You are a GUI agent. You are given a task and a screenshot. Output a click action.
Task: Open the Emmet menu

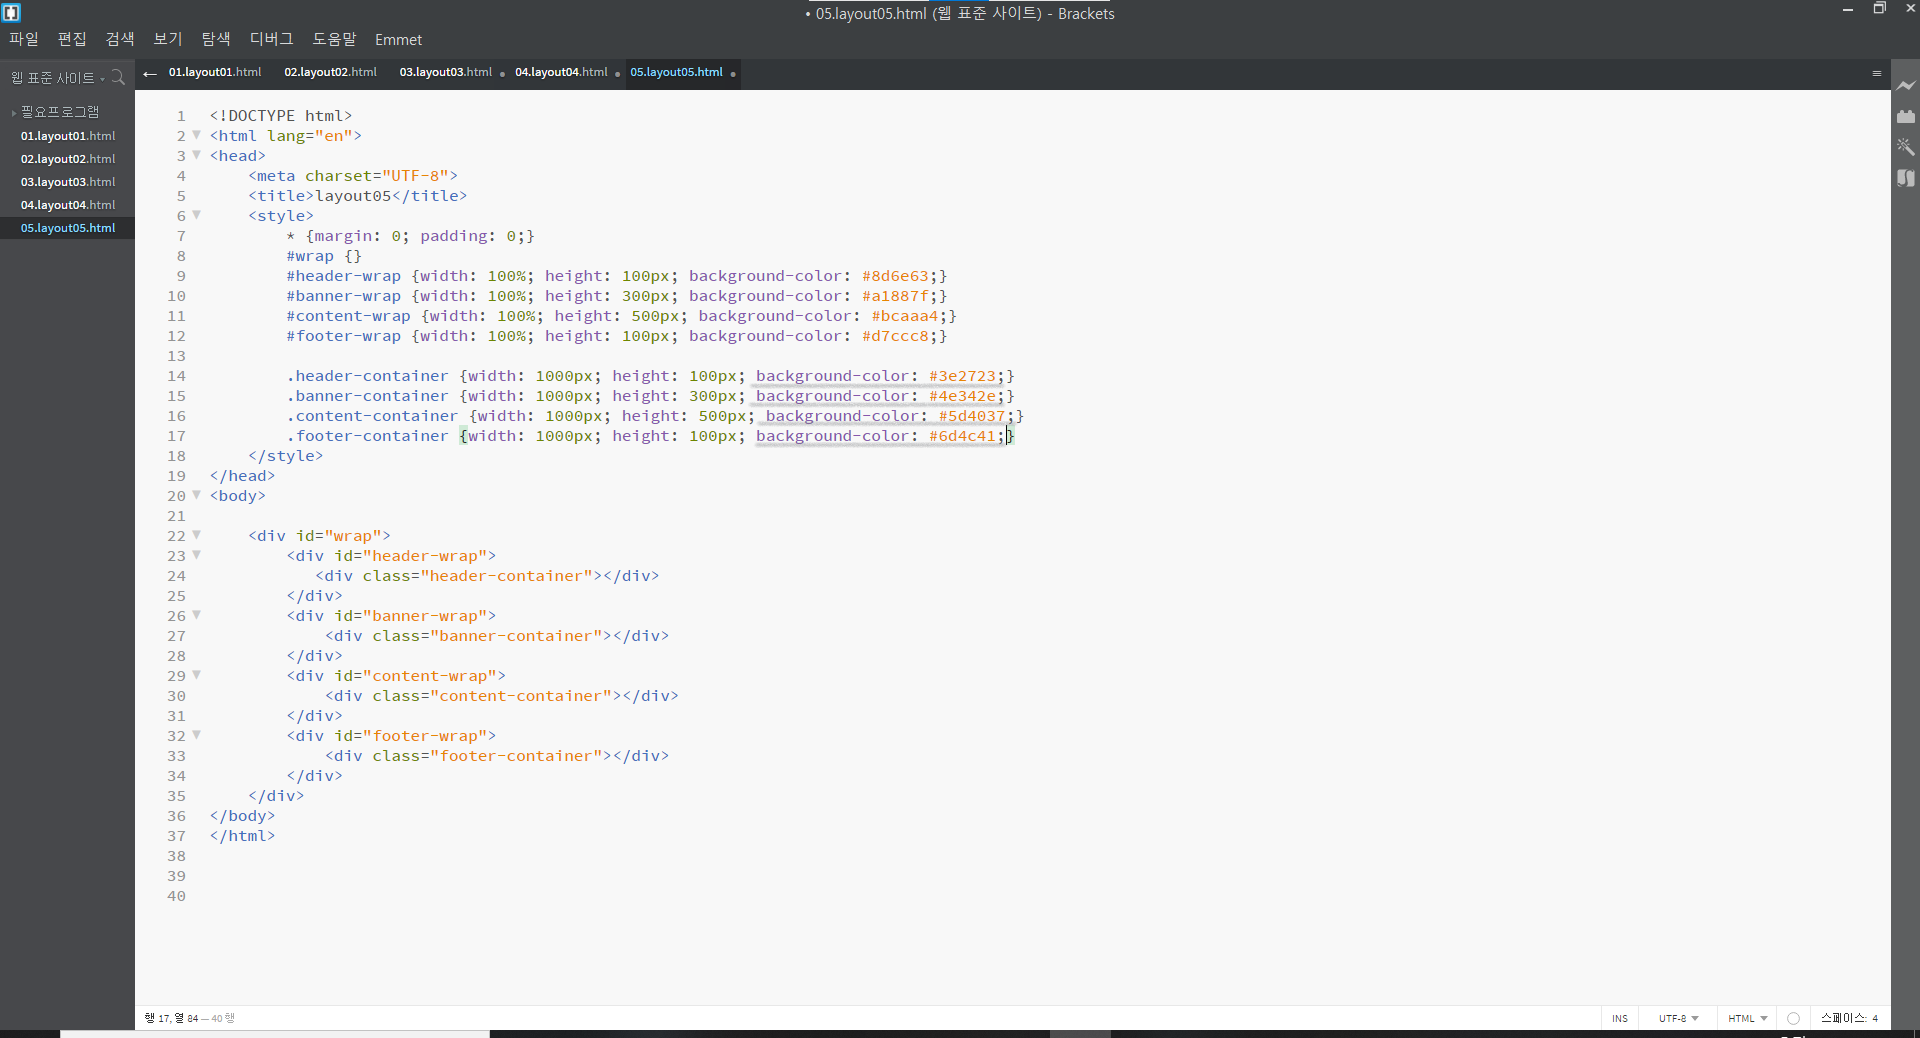[398, 39]
